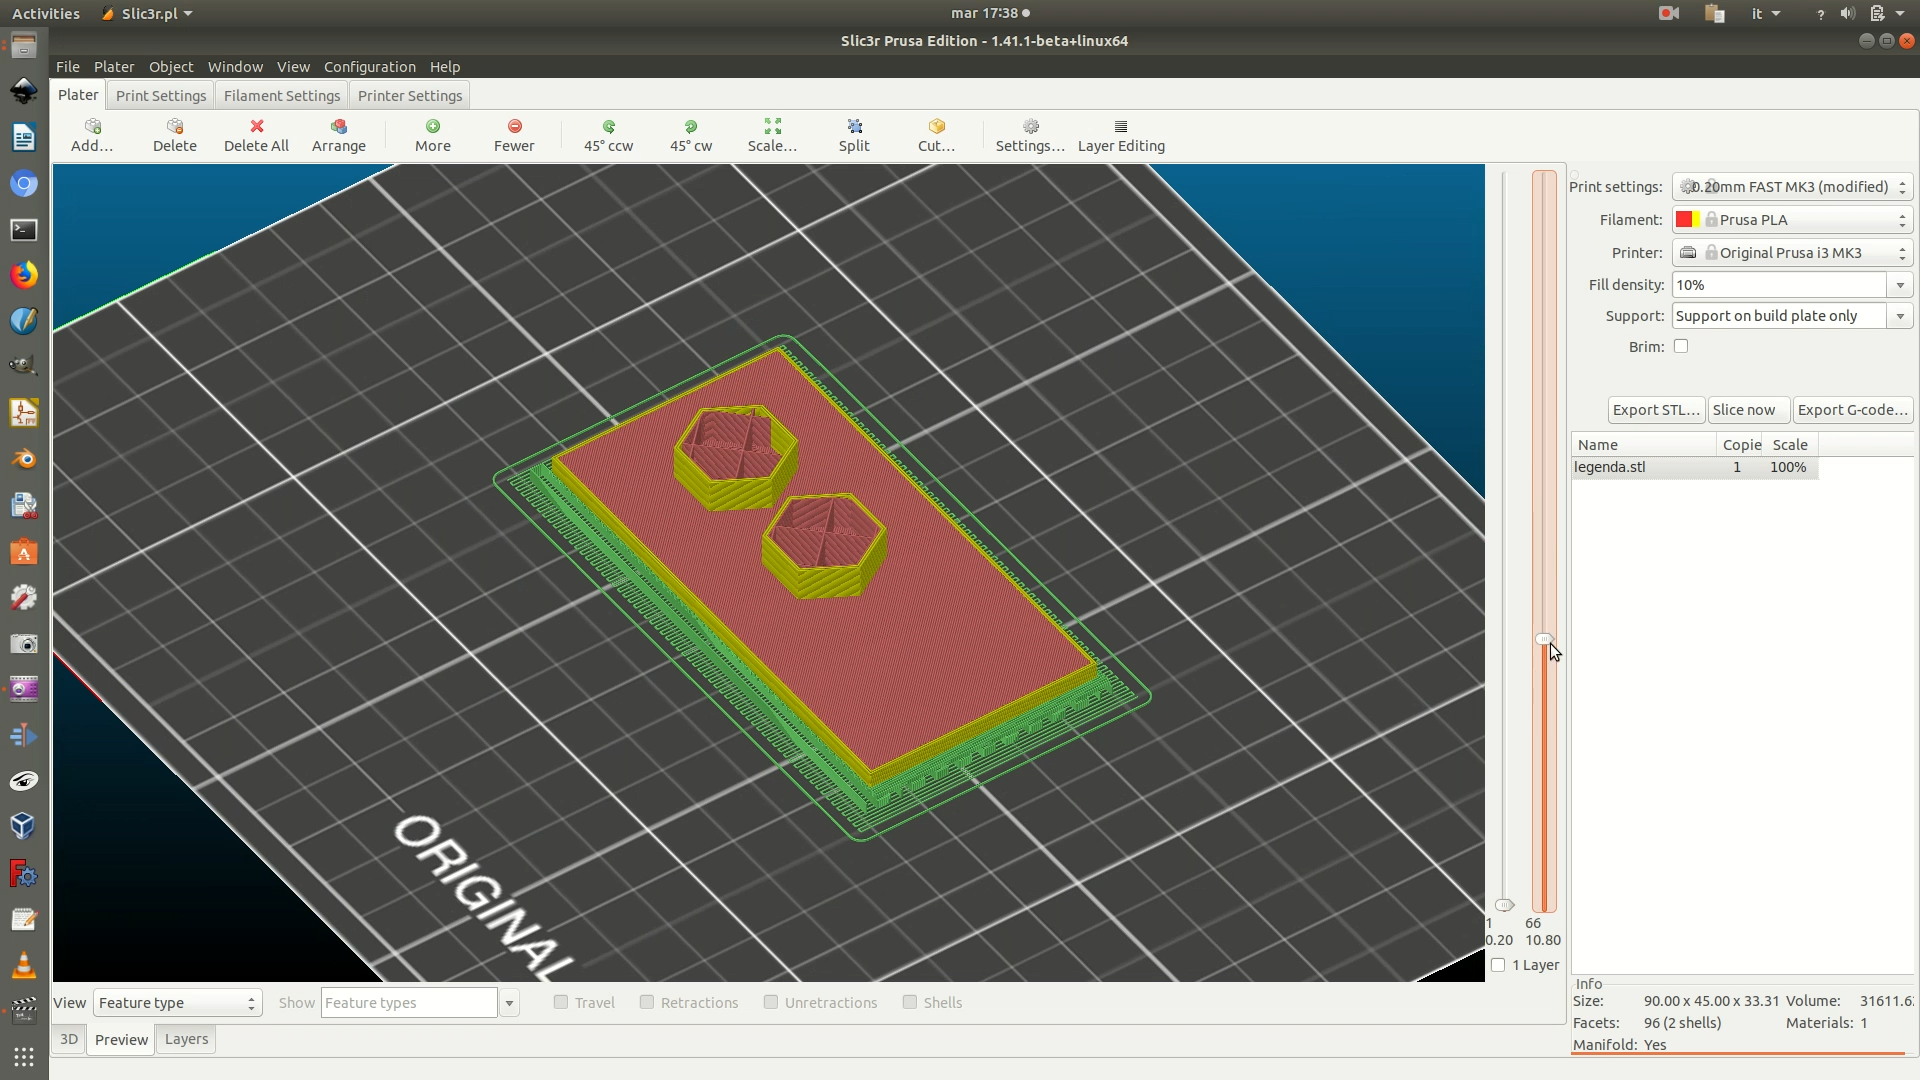Click upper layer slider handle
This screenshot has width=1920, height=1080.
1545,639
